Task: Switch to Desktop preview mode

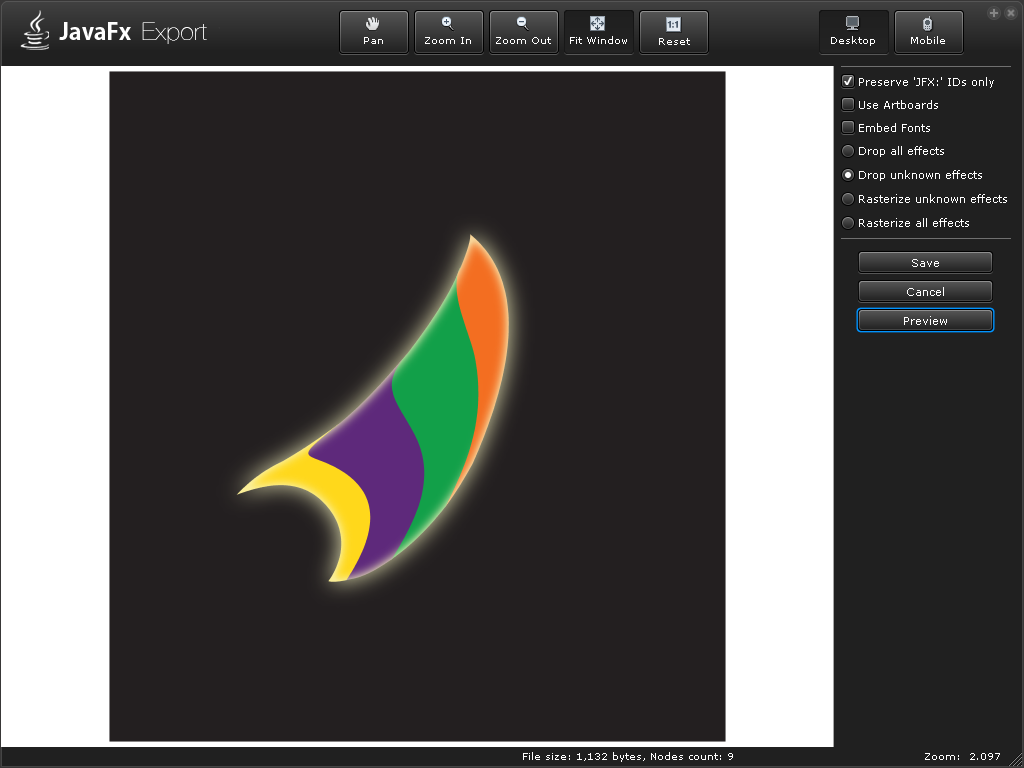Action: (852, 32)
